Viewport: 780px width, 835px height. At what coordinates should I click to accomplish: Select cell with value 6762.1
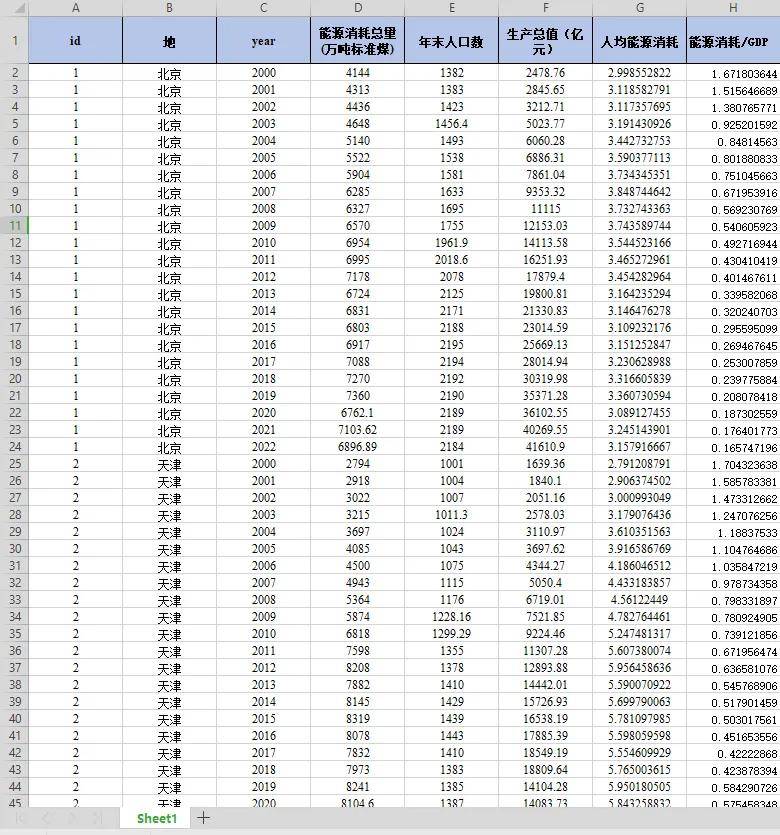click(x=358, y=413)
